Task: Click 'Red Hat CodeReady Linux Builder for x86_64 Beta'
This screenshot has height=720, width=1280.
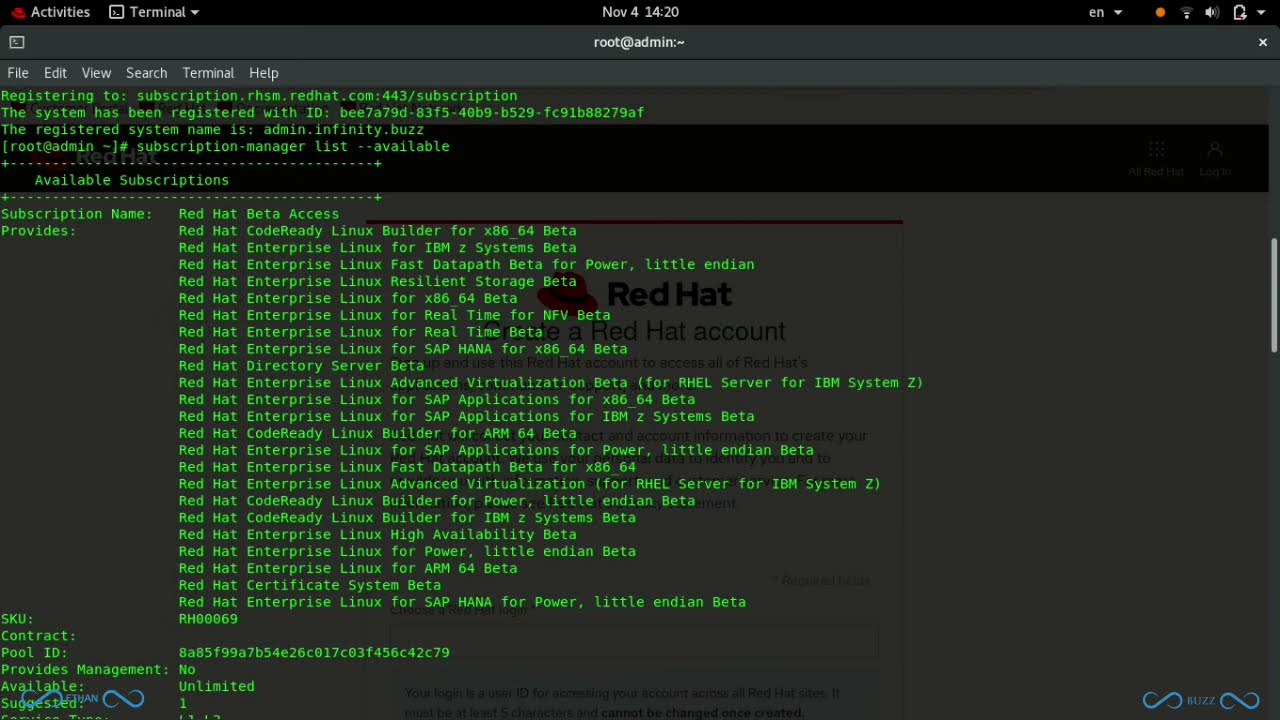Action: [x=377, y=231]
